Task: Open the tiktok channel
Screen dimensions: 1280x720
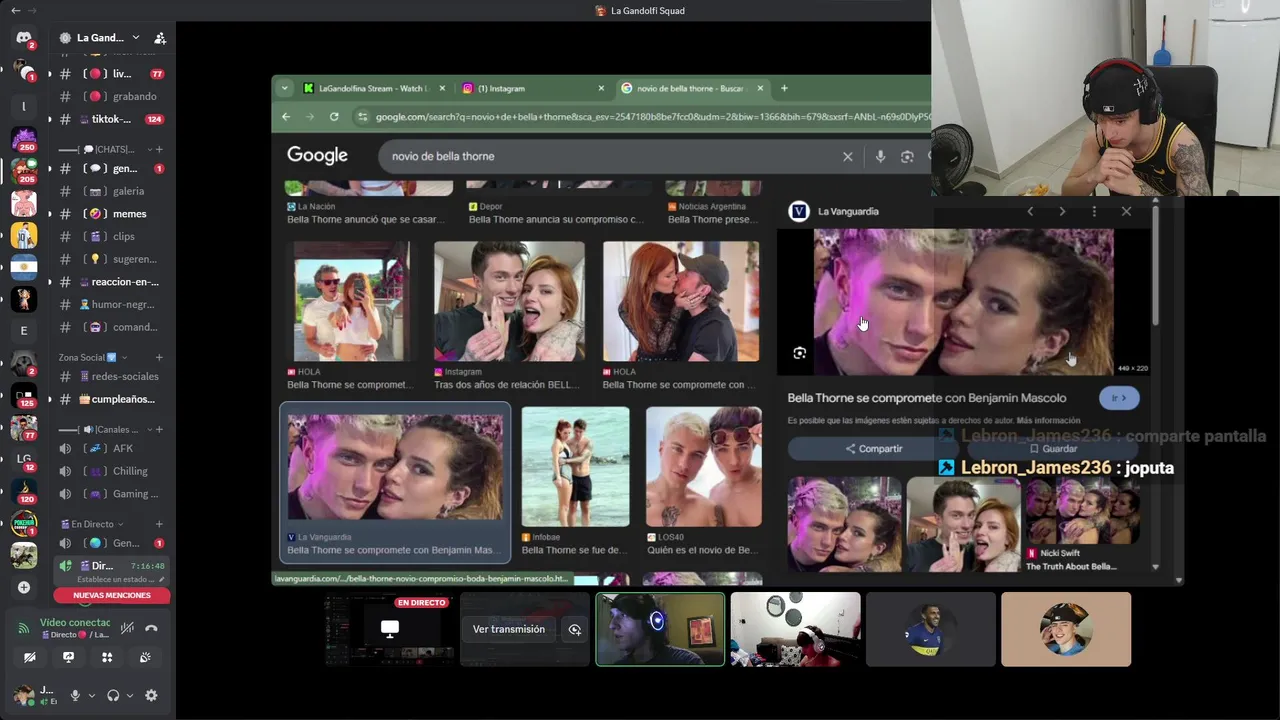Action: point(111,119)
